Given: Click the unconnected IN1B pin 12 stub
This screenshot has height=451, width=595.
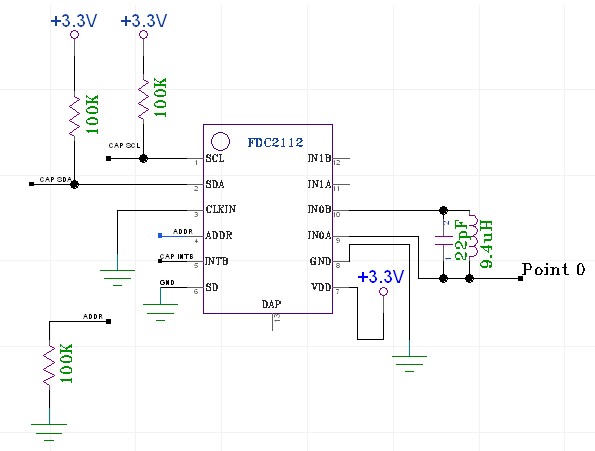Looking at the screenshot, I should (x=341, y=159).
